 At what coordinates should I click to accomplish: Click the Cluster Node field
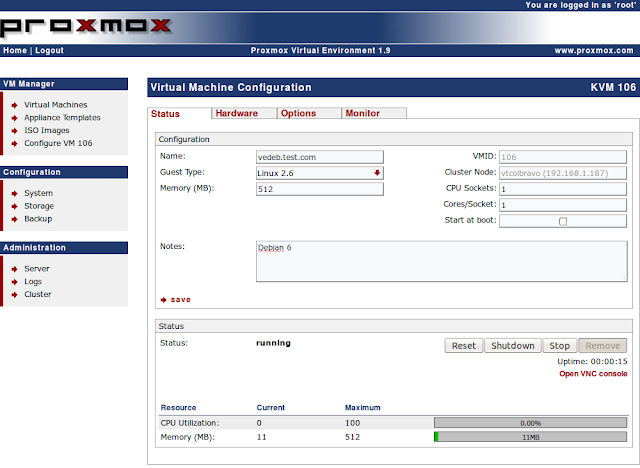[x=563, y=173]
